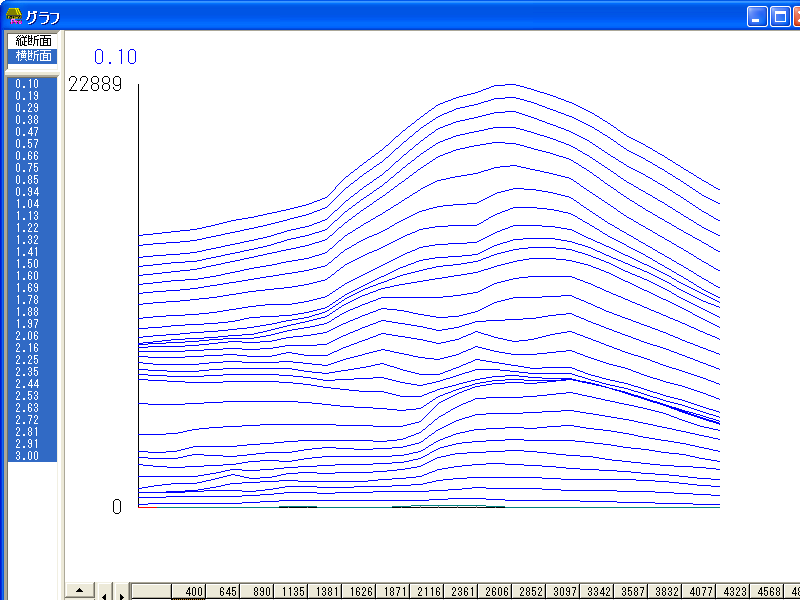Viewport: 800px width, 600px height.
Task: Click the 4568 column header
Action: click(x=767, y=592)
